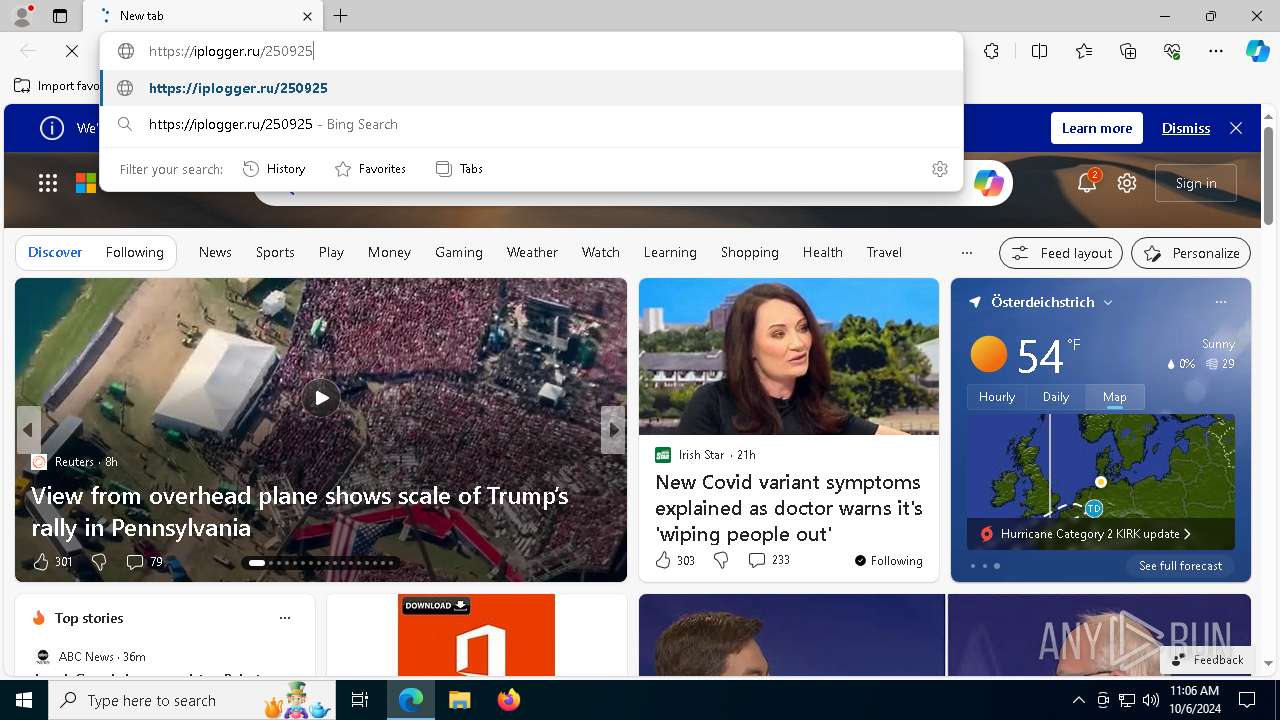Show the Daily forecast tab
Image resolution: width=1280 pixels, height=720 pixels.
coord(1056,397)
